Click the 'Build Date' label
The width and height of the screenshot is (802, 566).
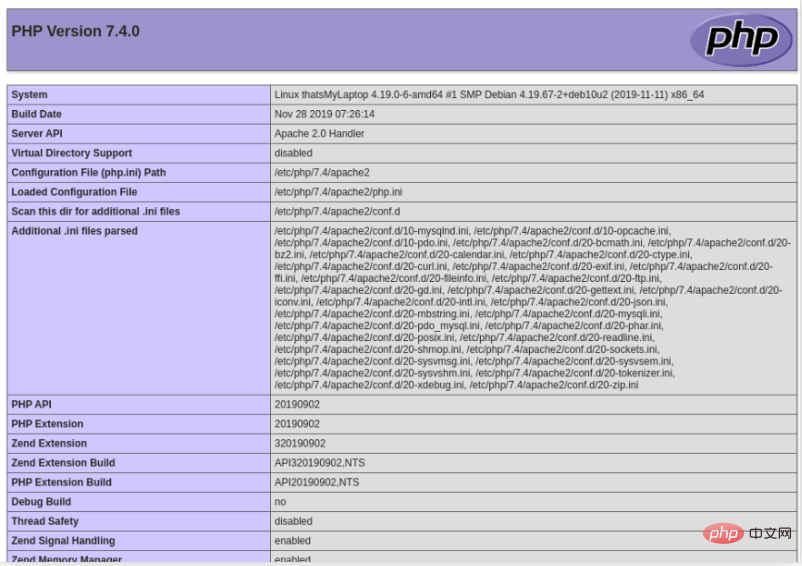click(36, 114)
